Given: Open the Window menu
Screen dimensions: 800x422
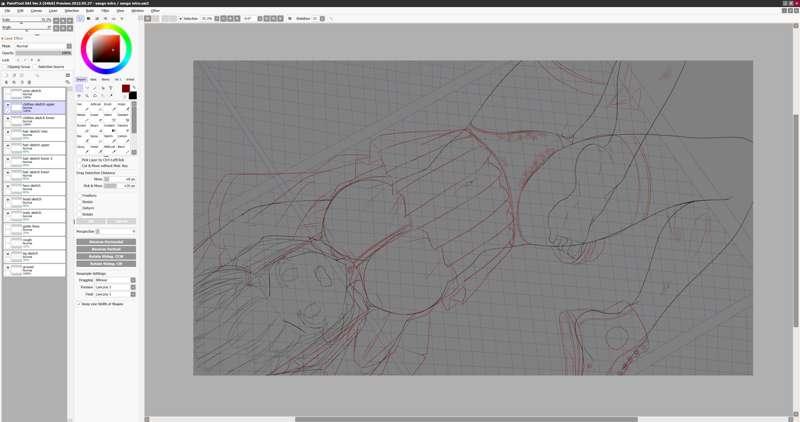Looking at the screenshot, I should tap(138, 10).
